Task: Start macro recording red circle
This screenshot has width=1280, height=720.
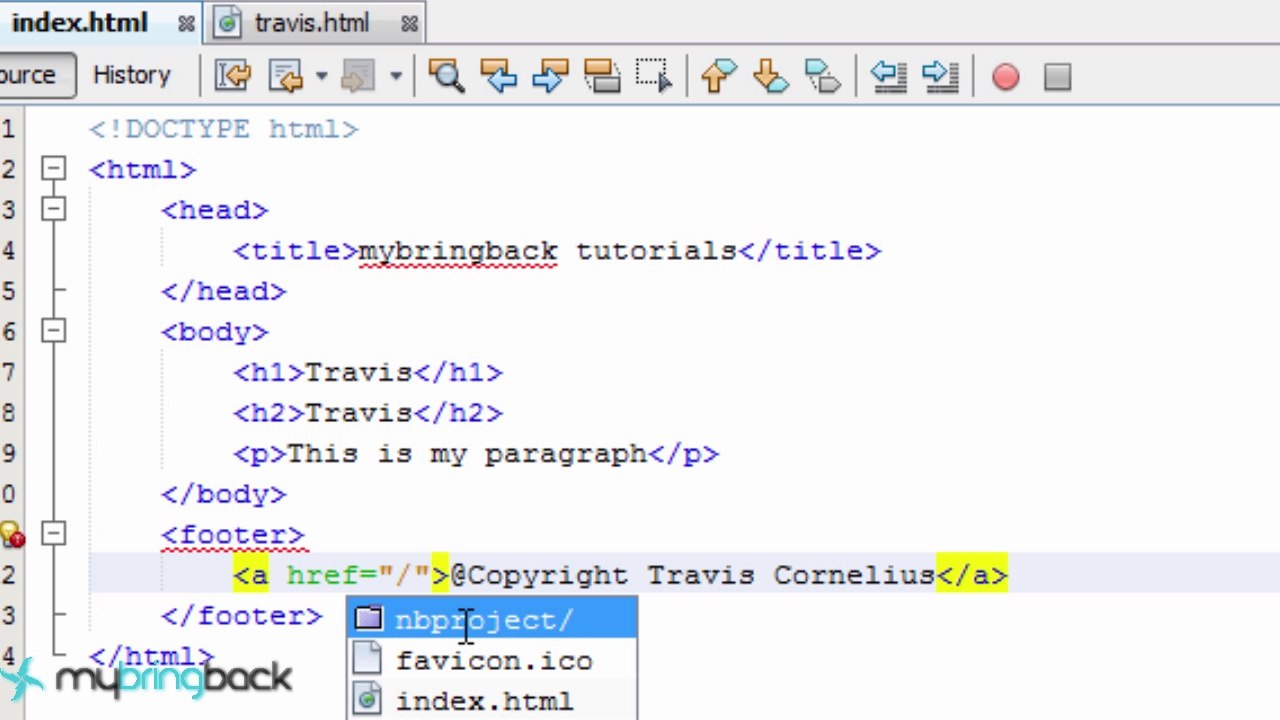Action: click(1005, 77)
